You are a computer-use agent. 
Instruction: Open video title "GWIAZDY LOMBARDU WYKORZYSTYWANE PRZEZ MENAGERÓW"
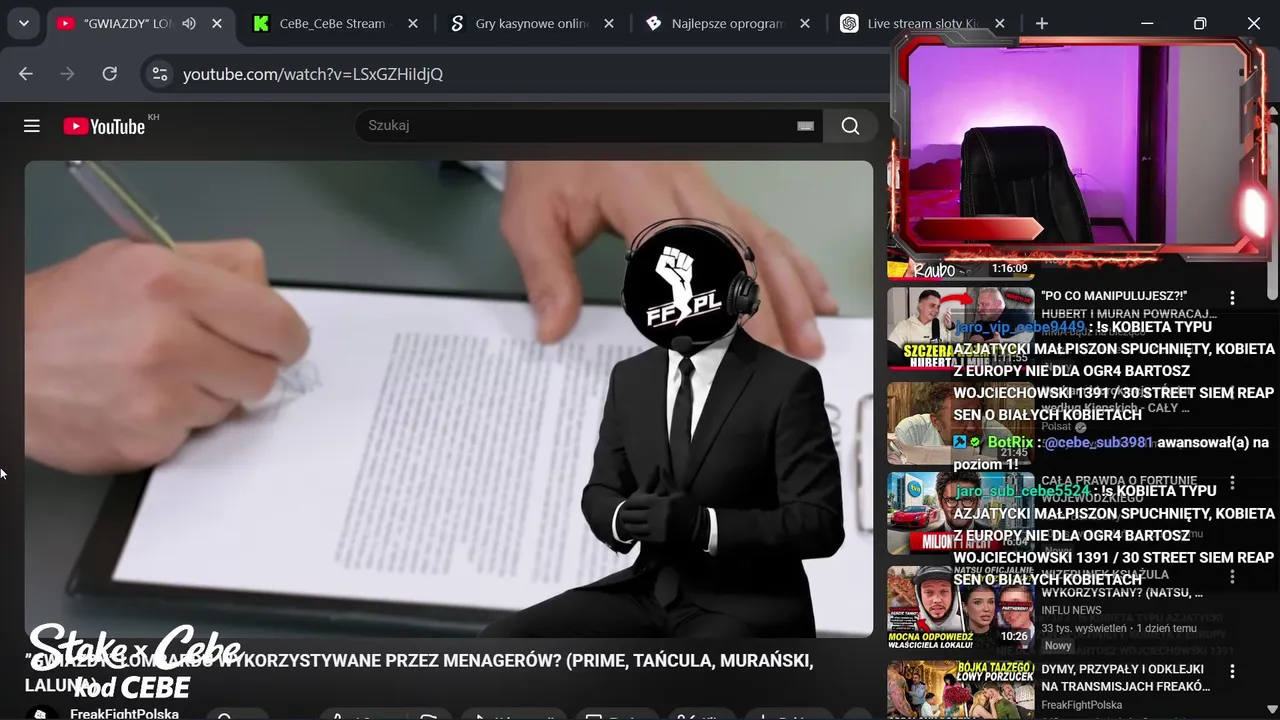[x=419, y=673]
